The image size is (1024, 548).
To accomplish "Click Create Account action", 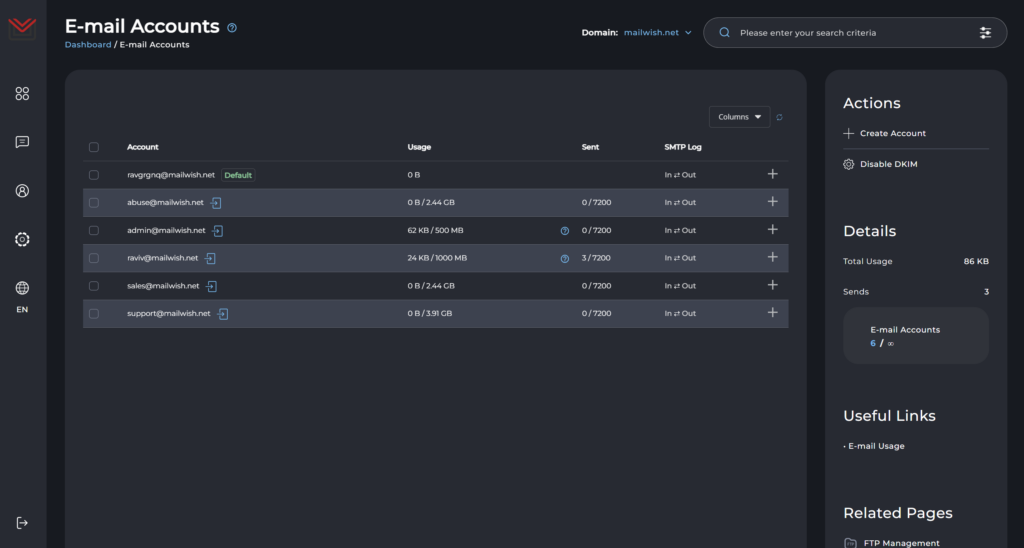I will click(x=892, y=133).
